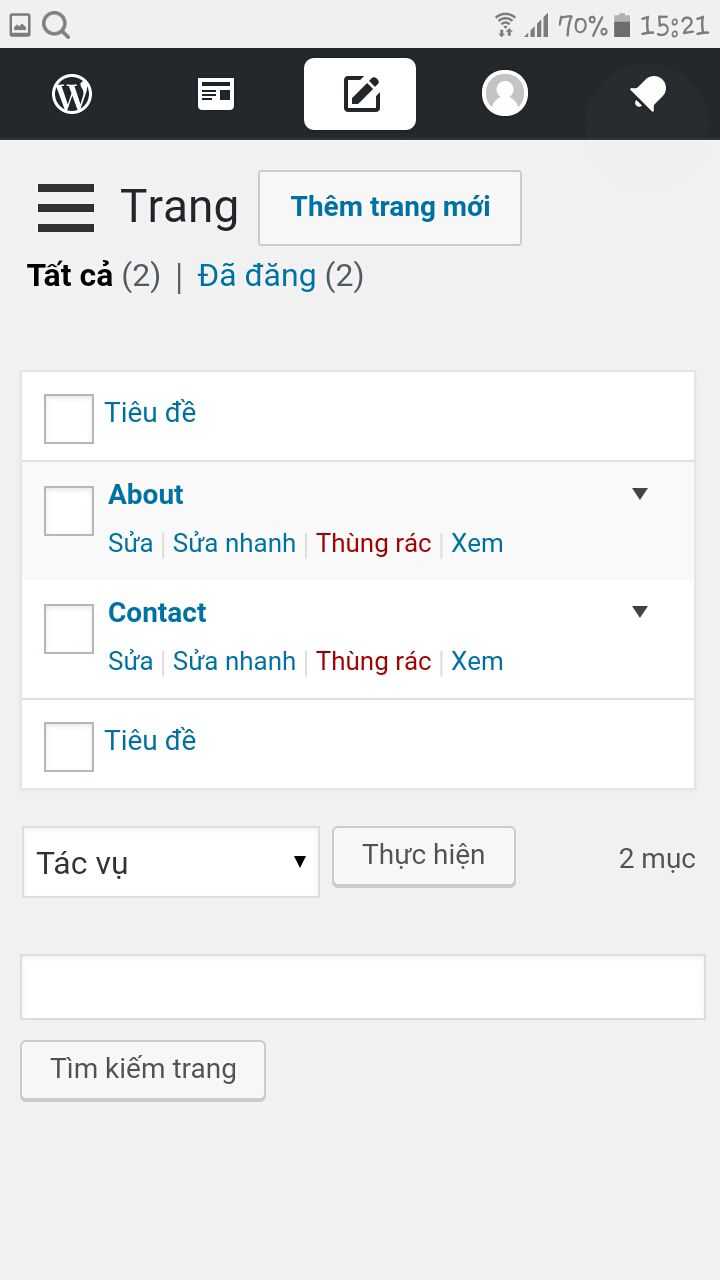Viewport: 720px width, 1280px height.
Task: Open the notifications bell icon
Action: pyautogui.click(x=648, y=94)
